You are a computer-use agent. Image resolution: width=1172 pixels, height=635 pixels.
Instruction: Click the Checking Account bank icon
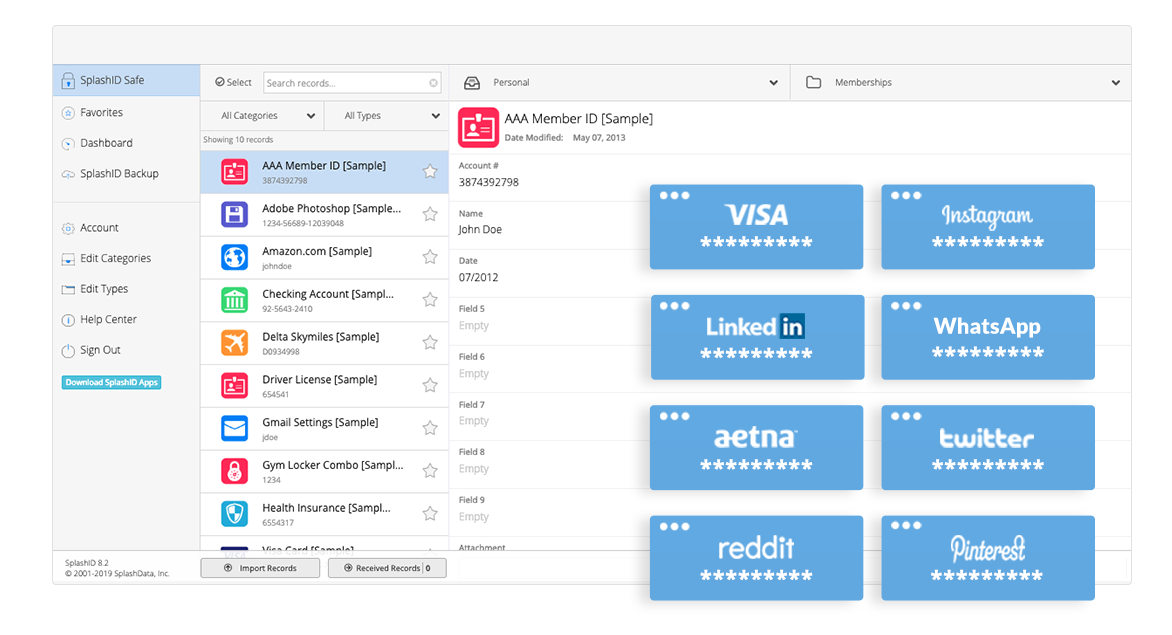click(x=235, y=300)
